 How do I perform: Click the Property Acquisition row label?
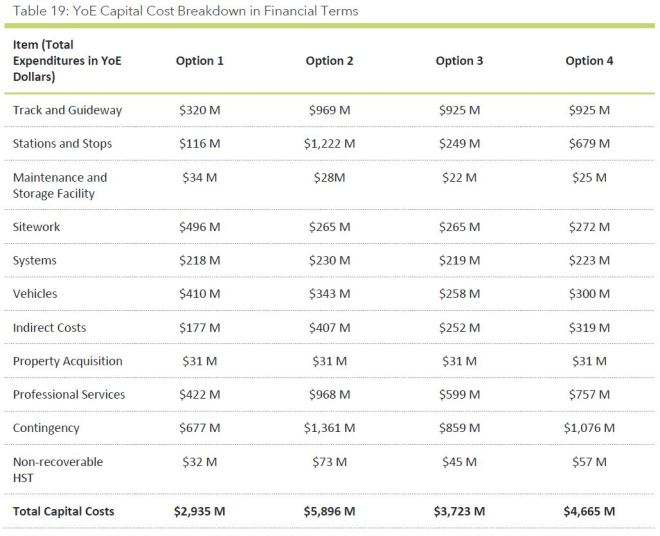pyautogui.click(x=67, y=361)
